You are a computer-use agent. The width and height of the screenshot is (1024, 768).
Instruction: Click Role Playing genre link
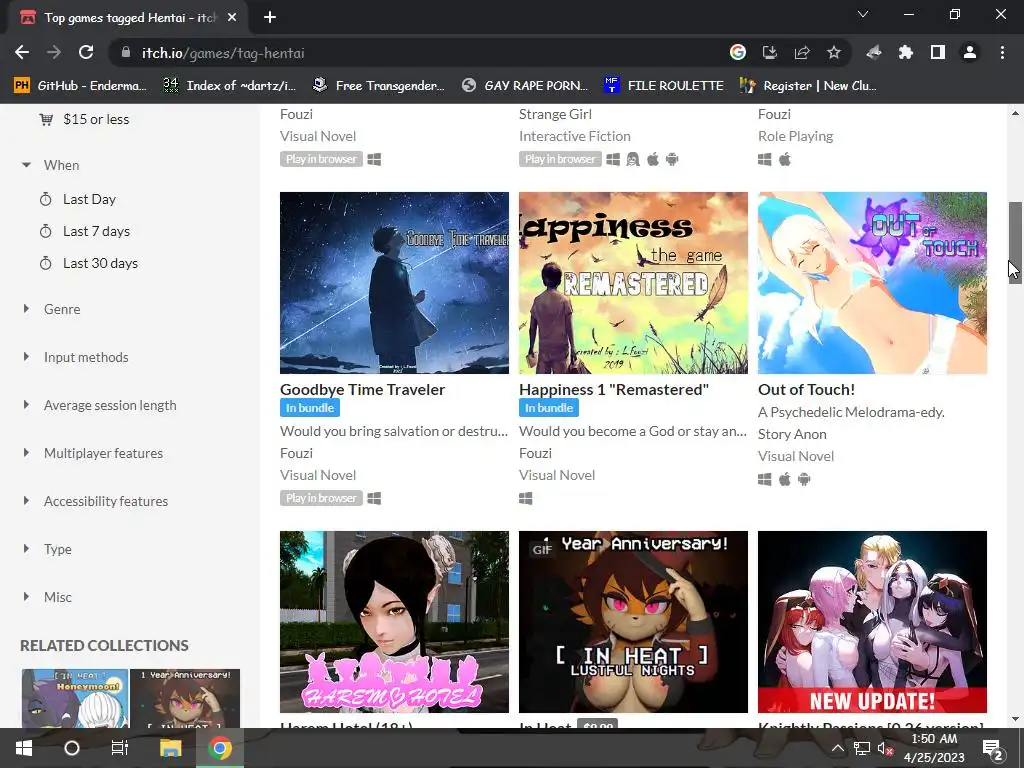[x=795, y=136]
